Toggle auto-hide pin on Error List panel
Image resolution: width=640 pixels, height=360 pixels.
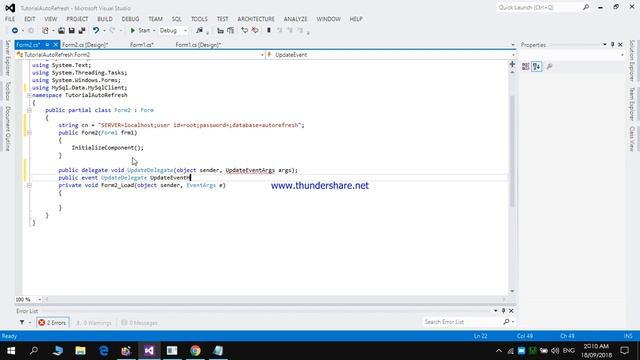[x=503, y=311]
